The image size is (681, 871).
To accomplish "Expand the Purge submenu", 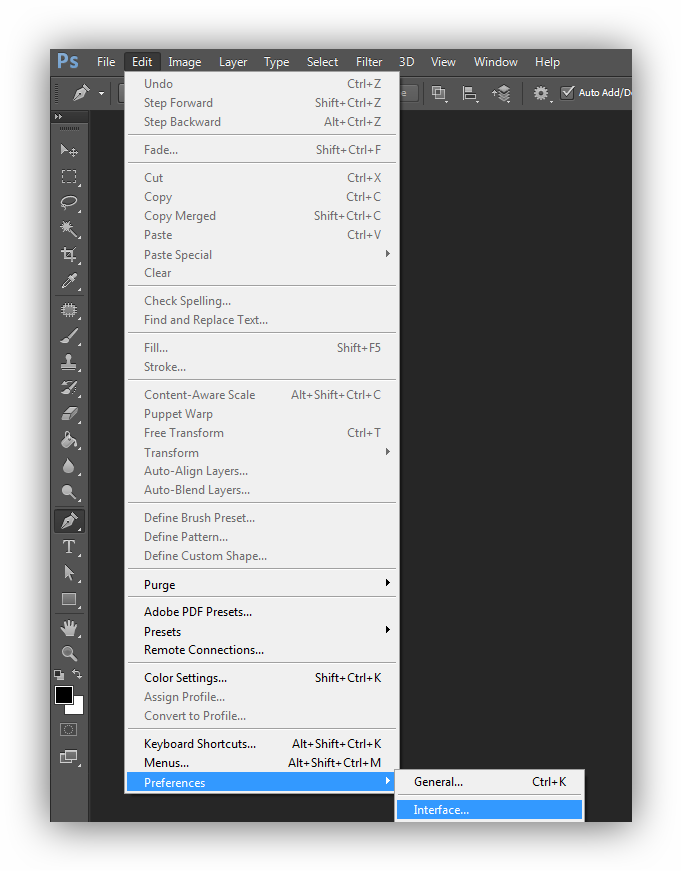I will pos(262,584).
